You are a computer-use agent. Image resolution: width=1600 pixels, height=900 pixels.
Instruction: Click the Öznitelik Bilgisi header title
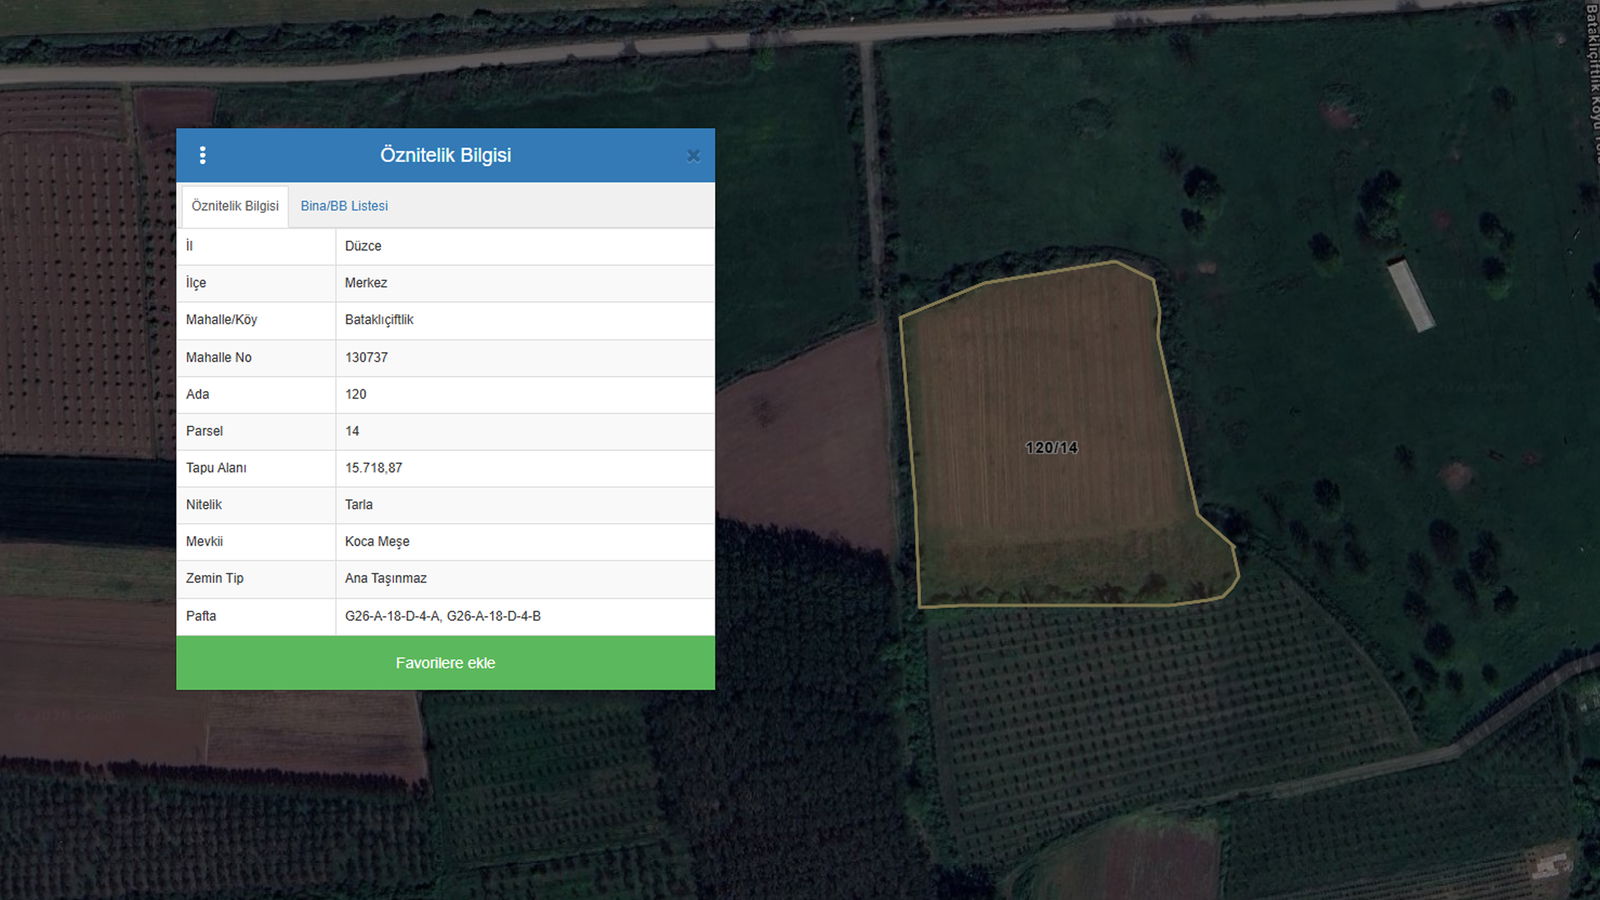[445, 155]
